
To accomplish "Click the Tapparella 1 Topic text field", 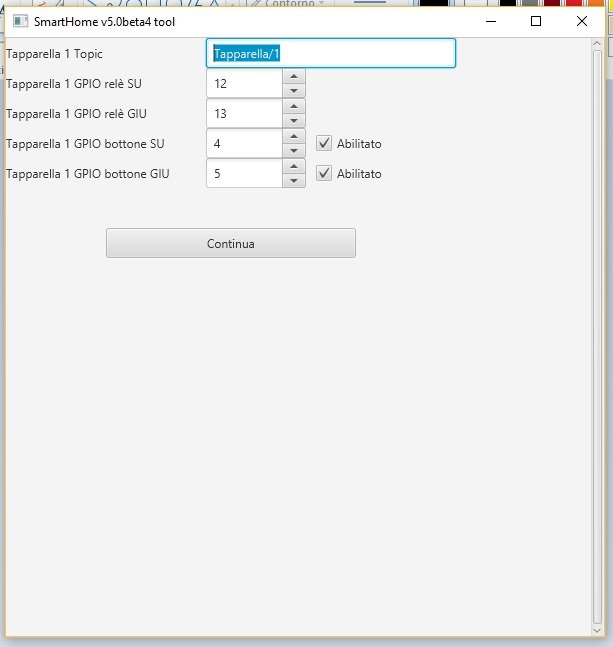I will click(x=331, y=53).
